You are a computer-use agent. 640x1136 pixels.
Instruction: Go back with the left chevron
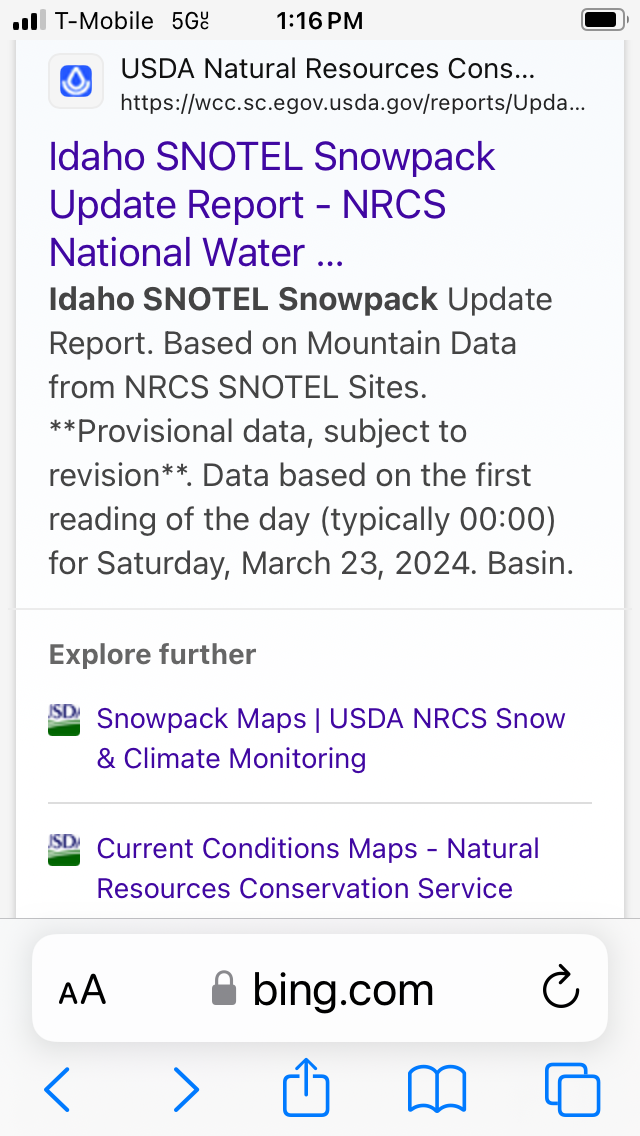(x=58, y=1088)
